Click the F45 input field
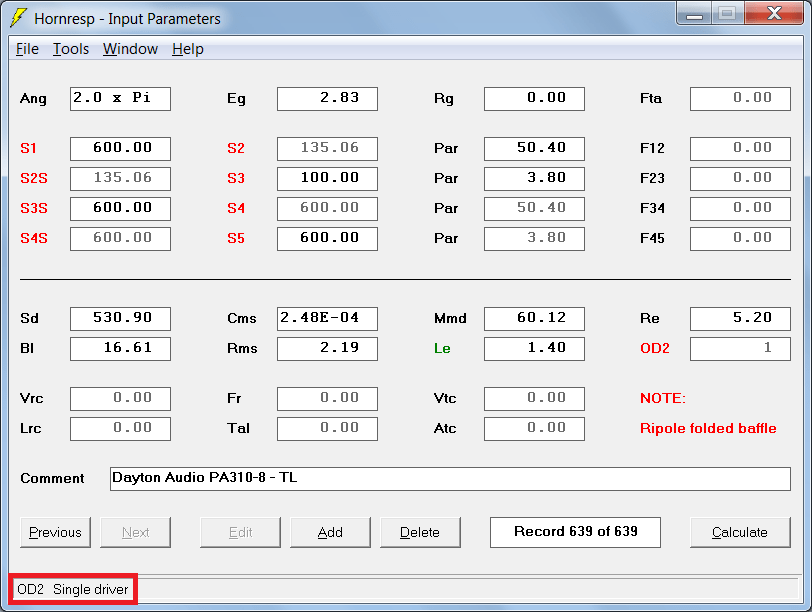 741,239
